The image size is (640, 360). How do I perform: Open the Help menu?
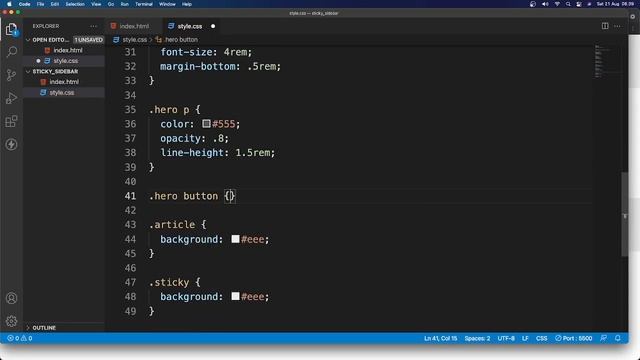click(x=187, y=4)
